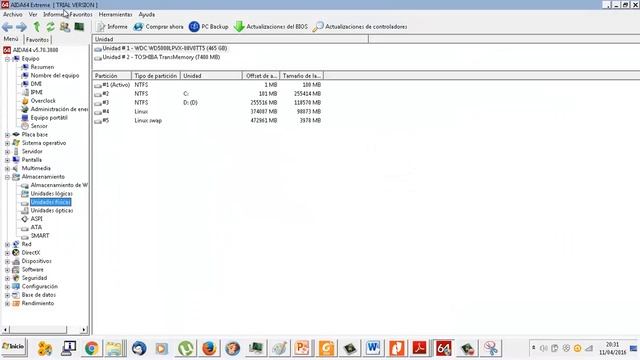The height and width of the screenshot is (360, 640).
Task: Select the Sensor tree item
Action: (39, 126)
